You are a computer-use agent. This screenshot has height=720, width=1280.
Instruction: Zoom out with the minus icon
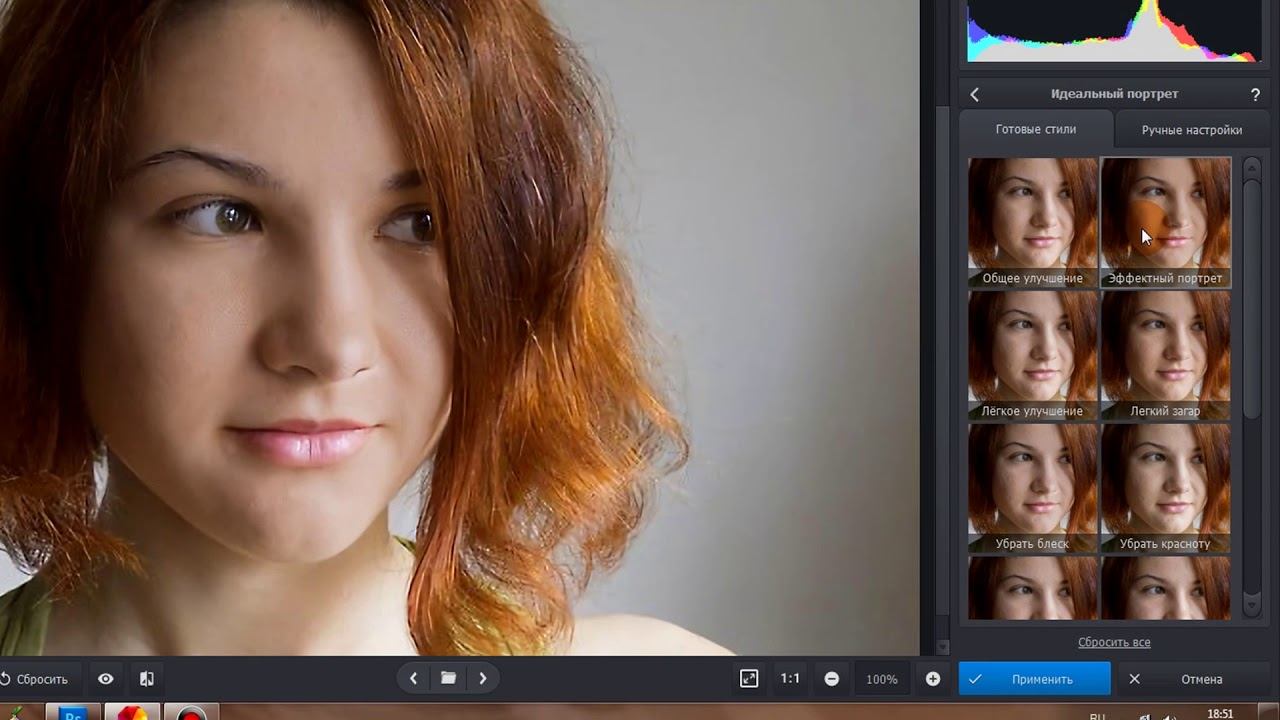coord(832,679)
